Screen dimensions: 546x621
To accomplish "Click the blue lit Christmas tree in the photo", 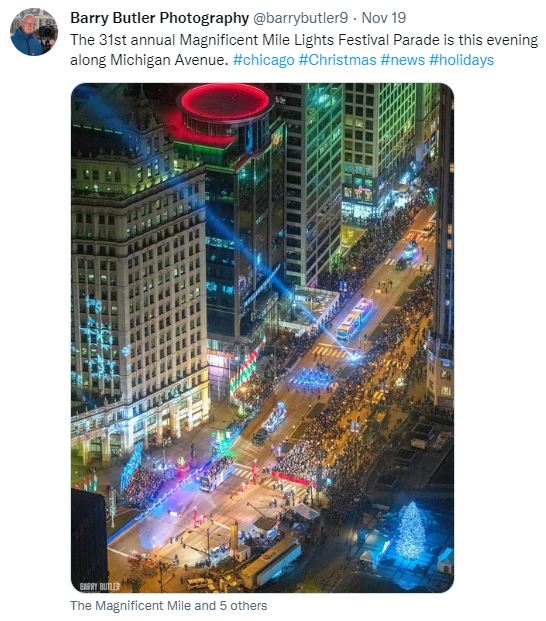I will (411, 531).
